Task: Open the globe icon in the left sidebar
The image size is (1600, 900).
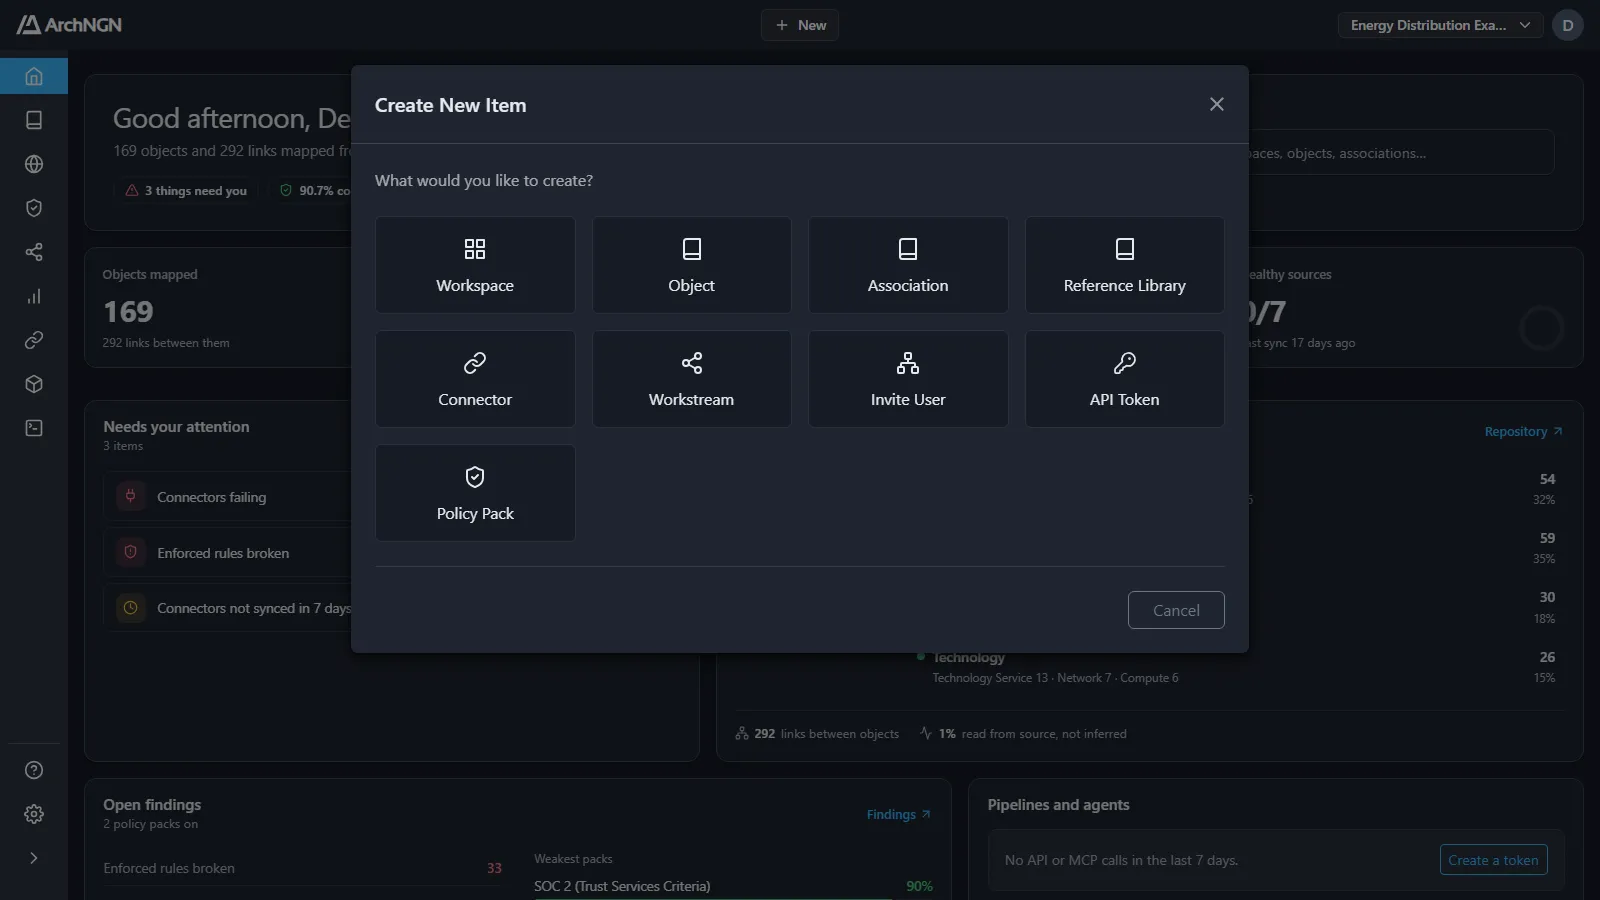Action: pos(34,164)
